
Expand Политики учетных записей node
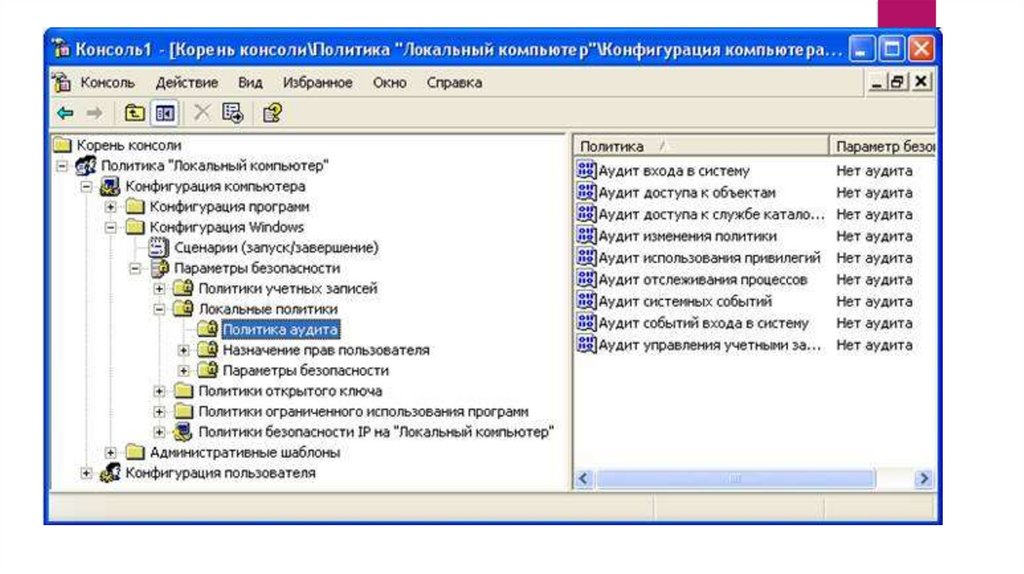159,289
